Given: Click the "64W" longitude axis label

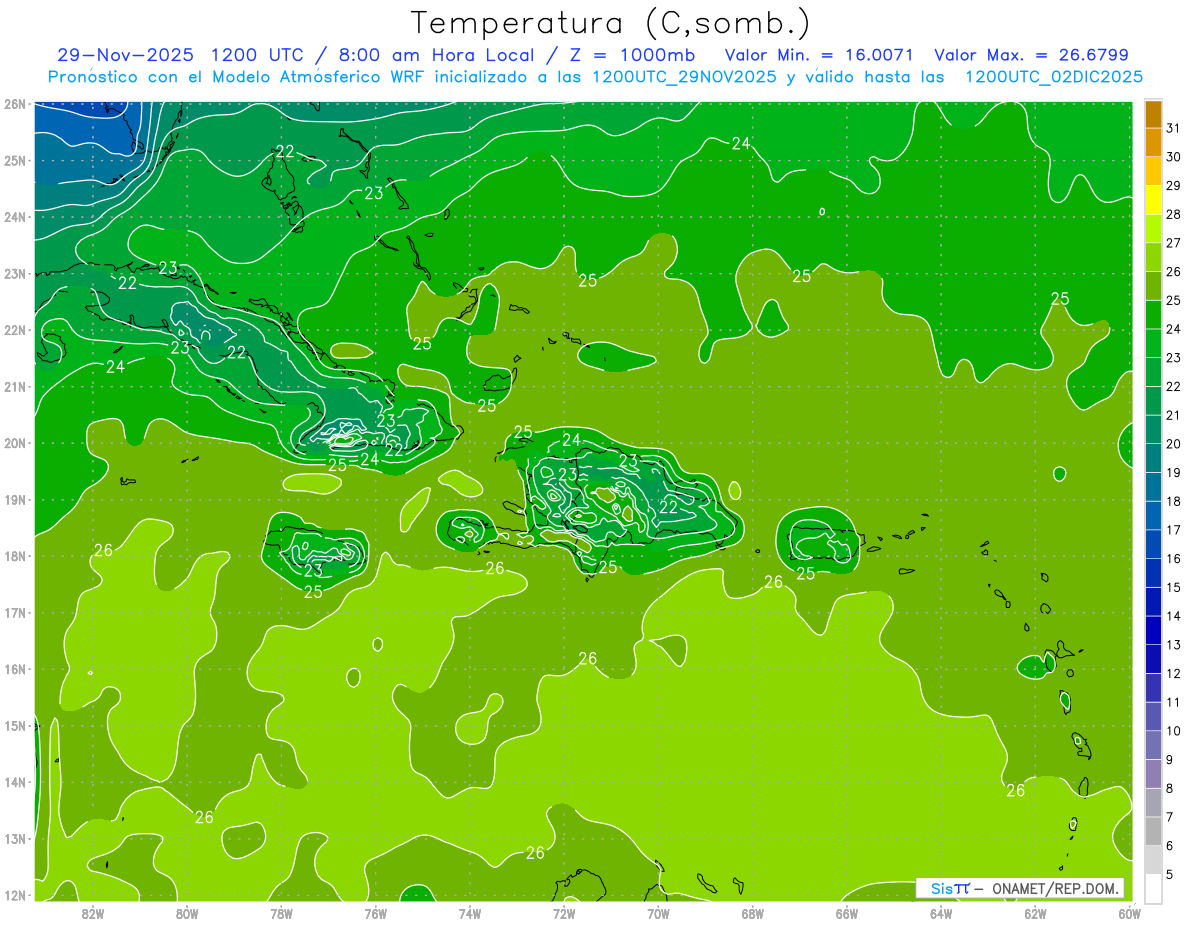Looking at the screenshot, I should pos(940,912).
